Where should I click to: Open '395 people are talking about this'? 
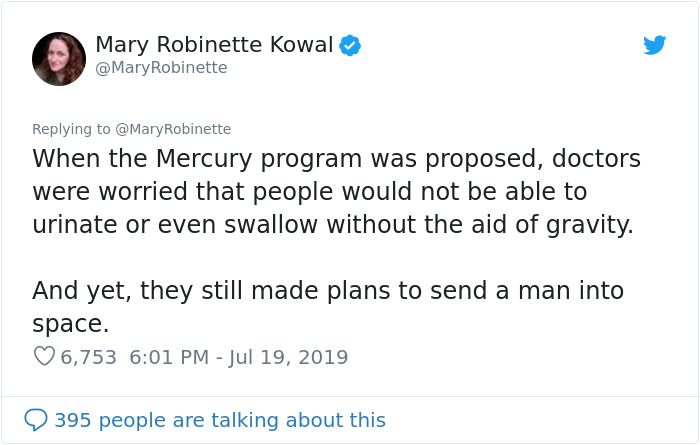point(220,420)
